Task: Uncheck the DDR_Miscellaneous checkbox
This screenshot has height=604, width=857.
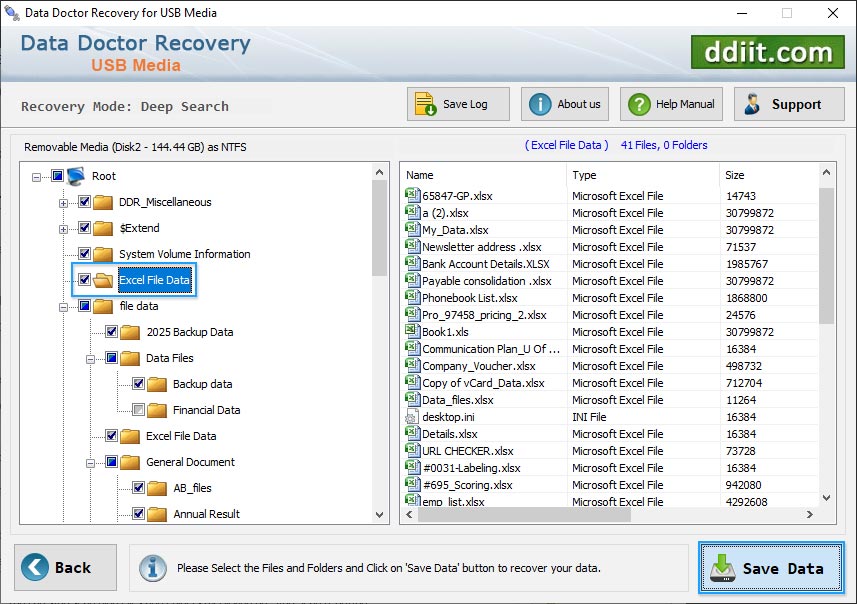Action: (84, 201)
